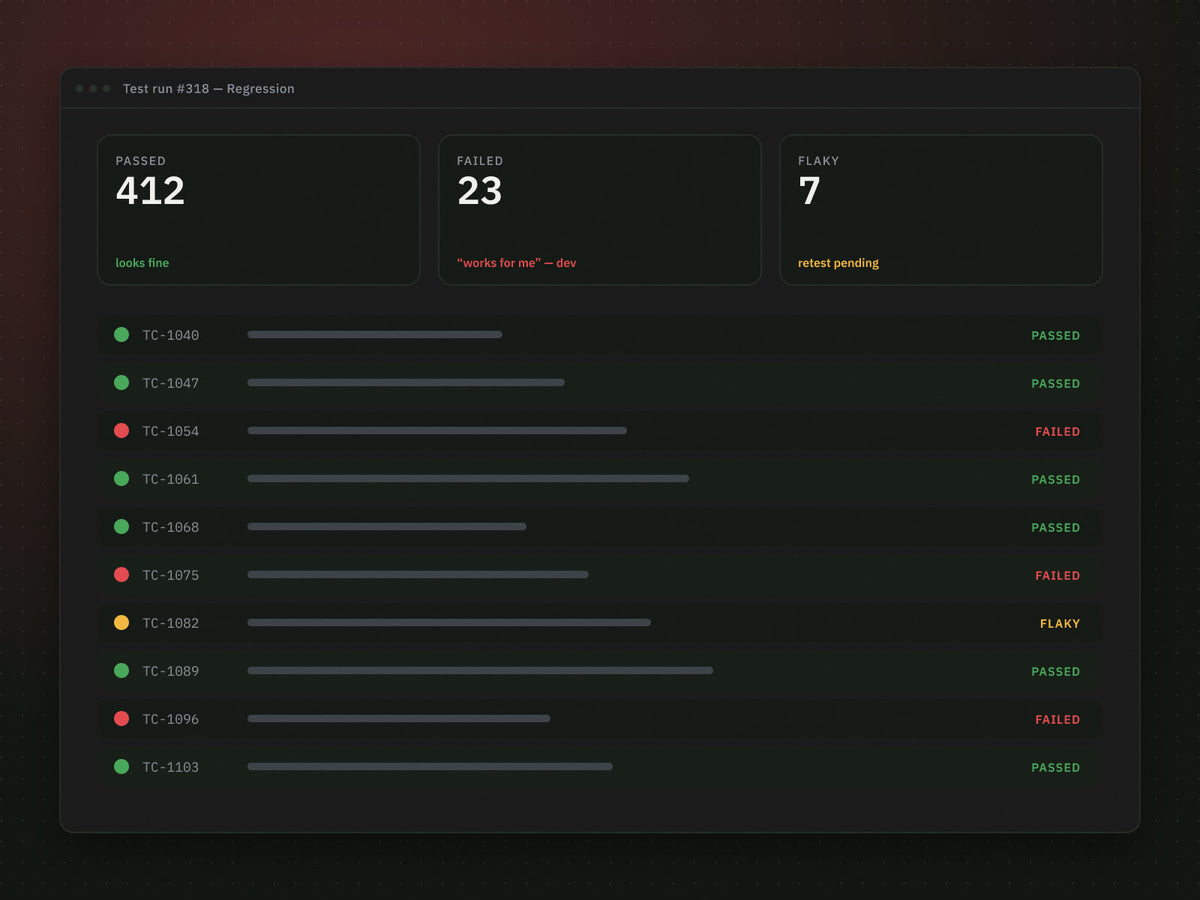Select test case ID TC-1040
This screenshot has width=1200, height=900.
click(x=171, y=335)
